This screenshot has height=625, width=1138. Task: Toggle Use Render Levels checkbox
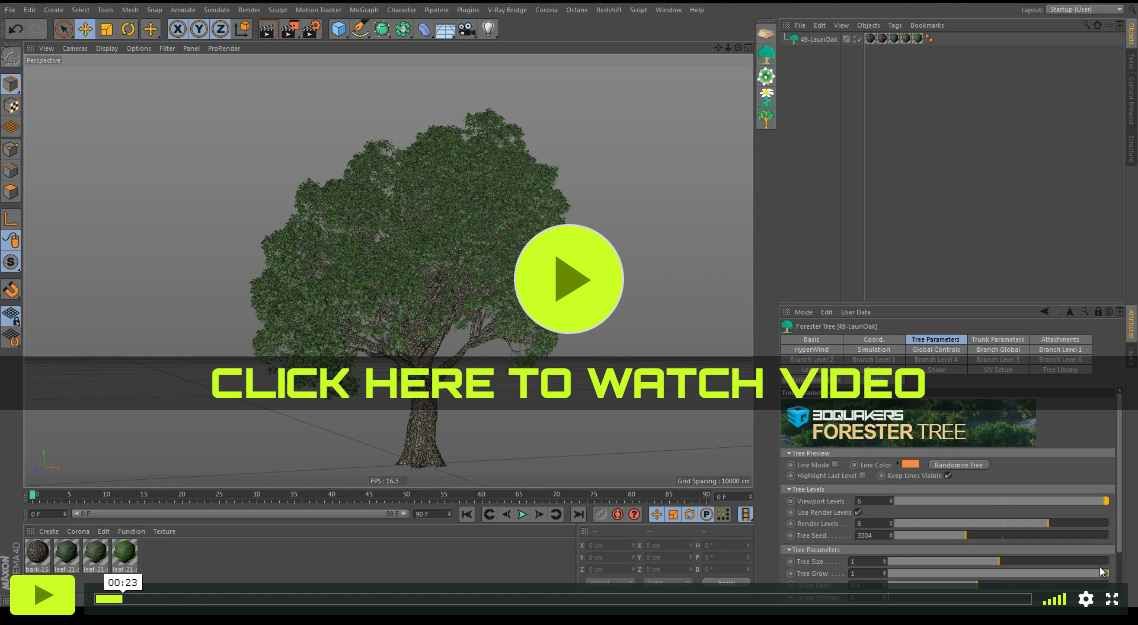tap(859, 512)
